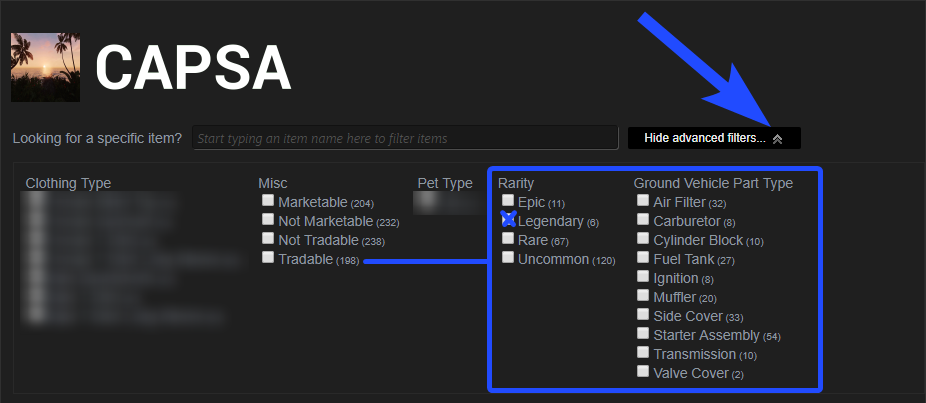
Task: Select the Valve Cover checkbox
Action: (x=643, y=372)
